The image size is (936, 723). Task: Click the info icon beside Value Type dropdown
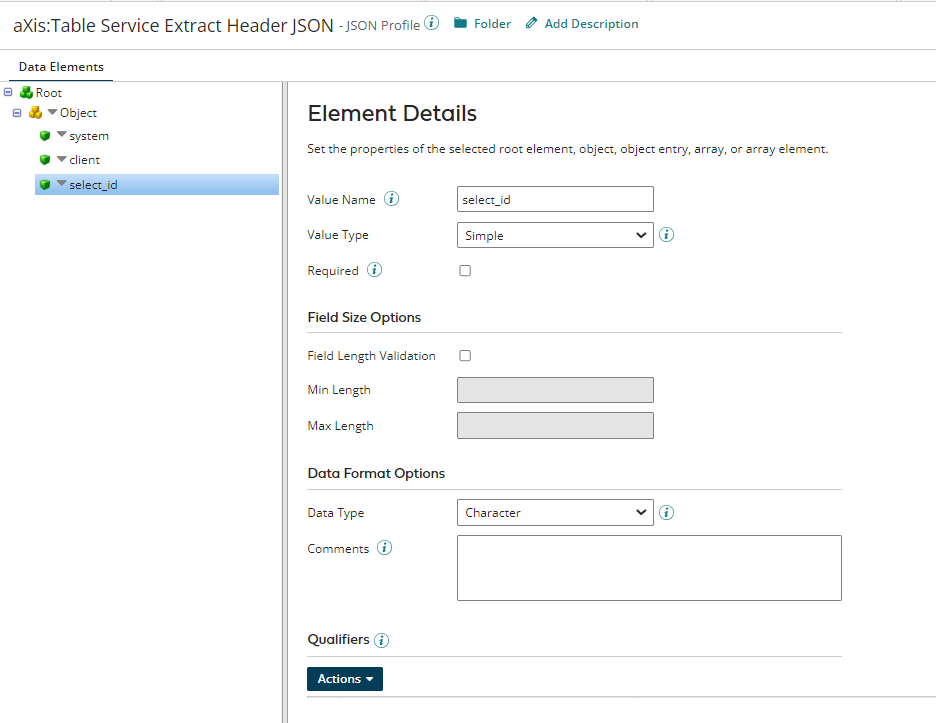click(x=666, y=234)
